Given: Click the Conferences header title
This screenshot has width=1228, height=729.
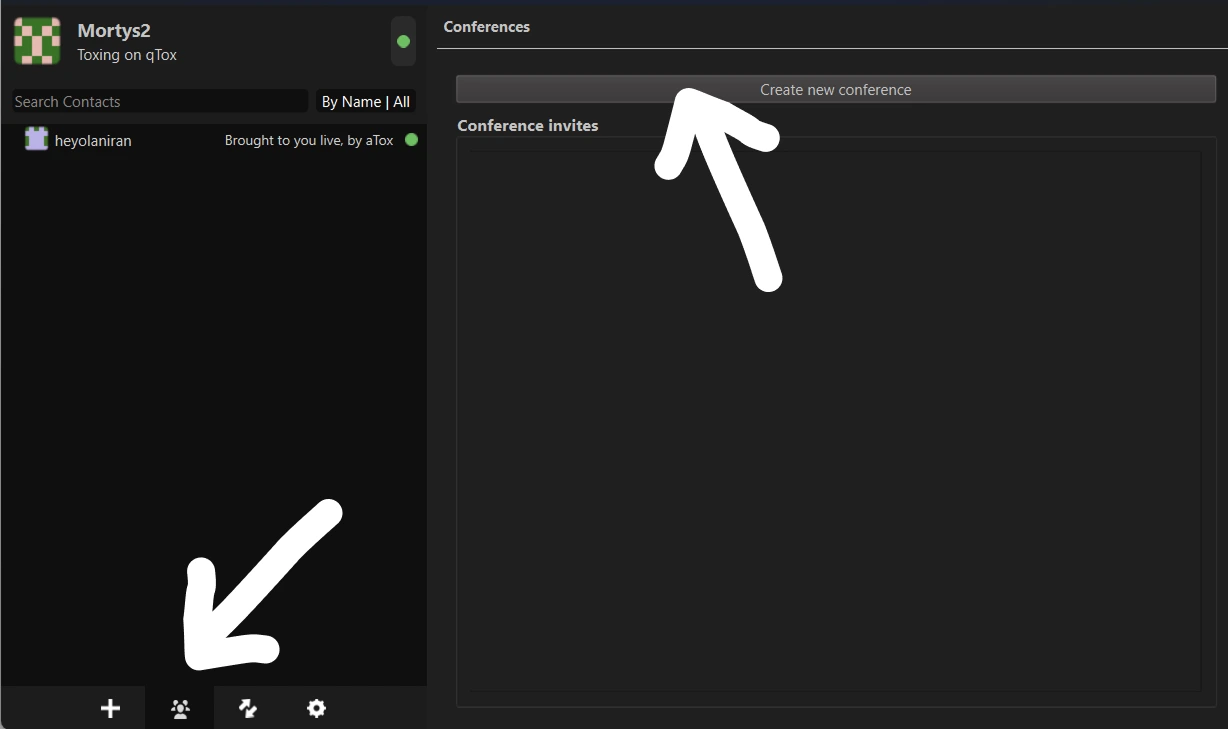Looking at the screenshot, I should pos(487,27).
